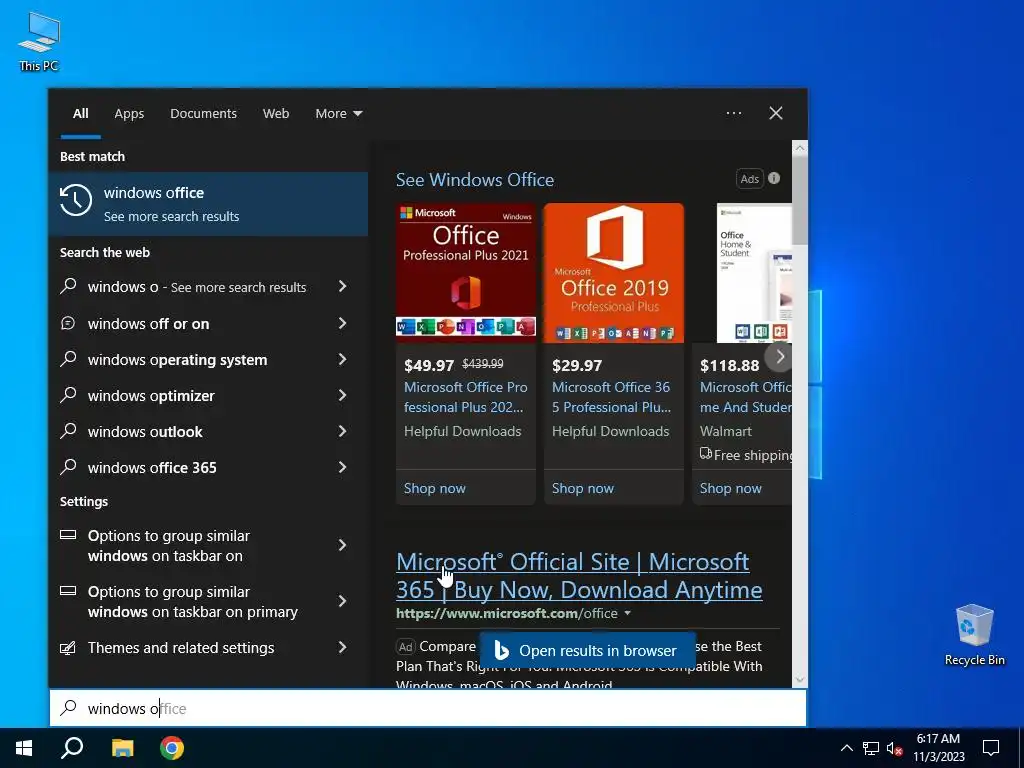Click history icon beside windows office
Image resolution: width=1024 pixels, height=768 pixels.
tap(76, 200)
